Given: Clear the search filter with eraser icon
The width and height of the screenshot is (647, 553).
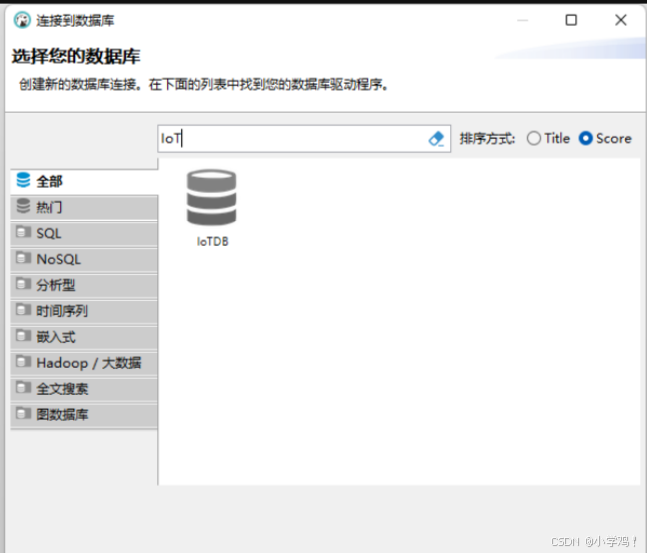Looking at the screenshot, I should (x=436, y=139).
